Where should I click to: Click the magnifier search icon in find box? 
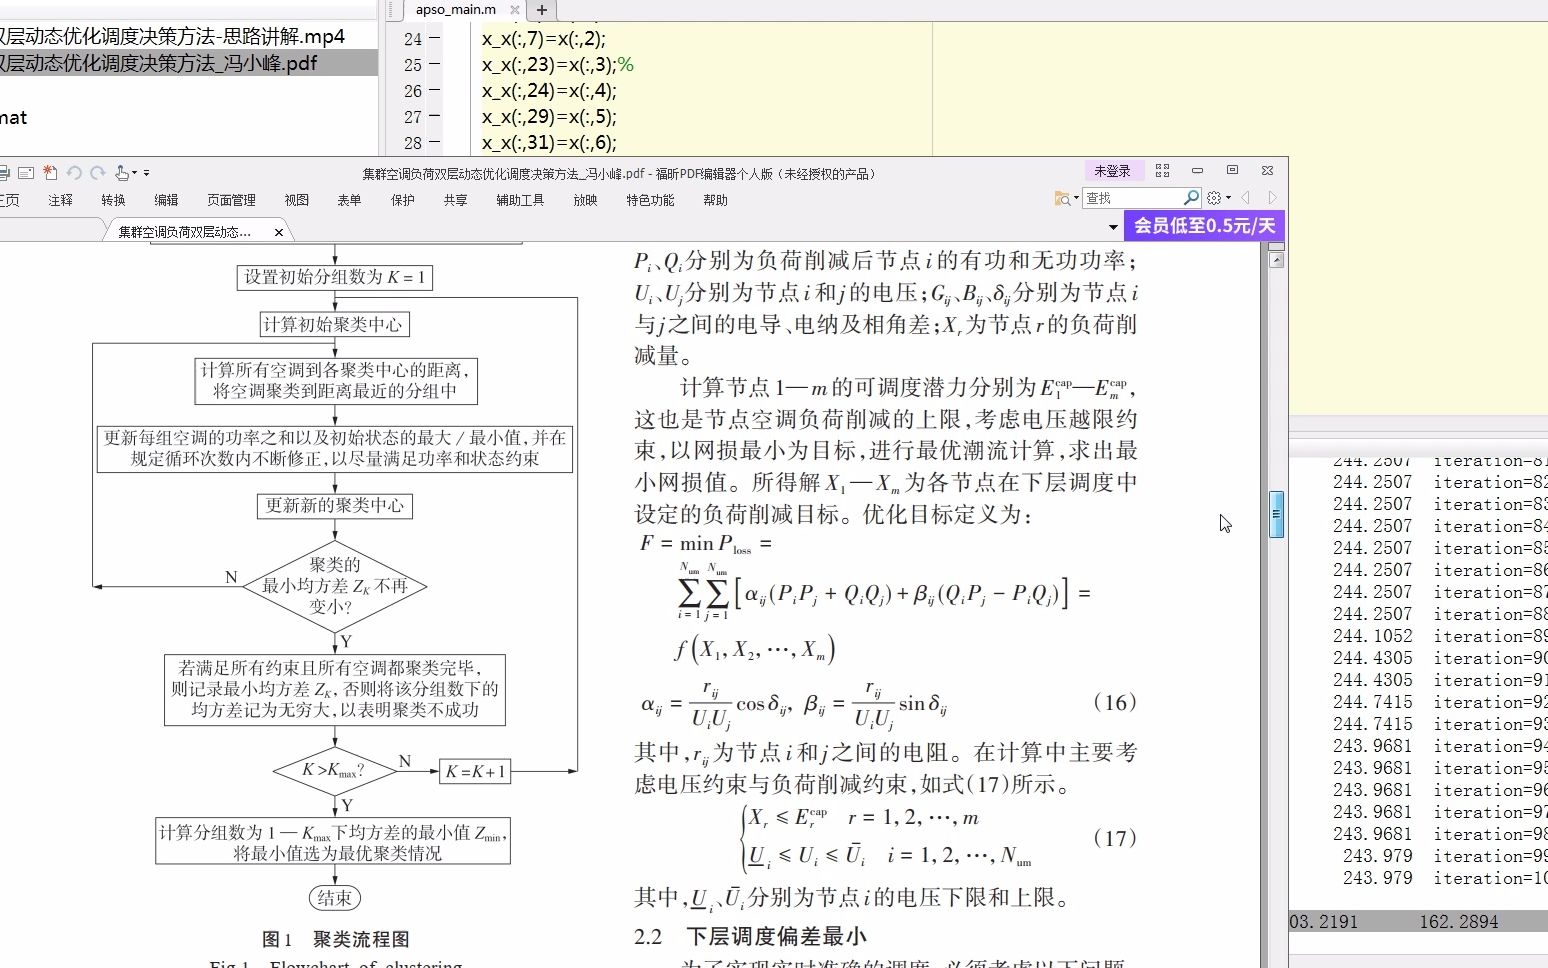[1191, 198]
